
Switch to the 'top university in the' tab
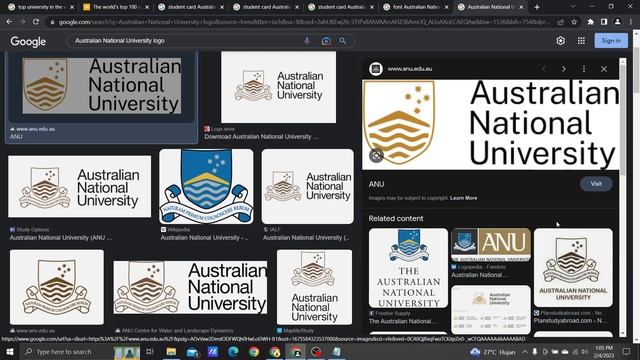click(x=40, y=7)
